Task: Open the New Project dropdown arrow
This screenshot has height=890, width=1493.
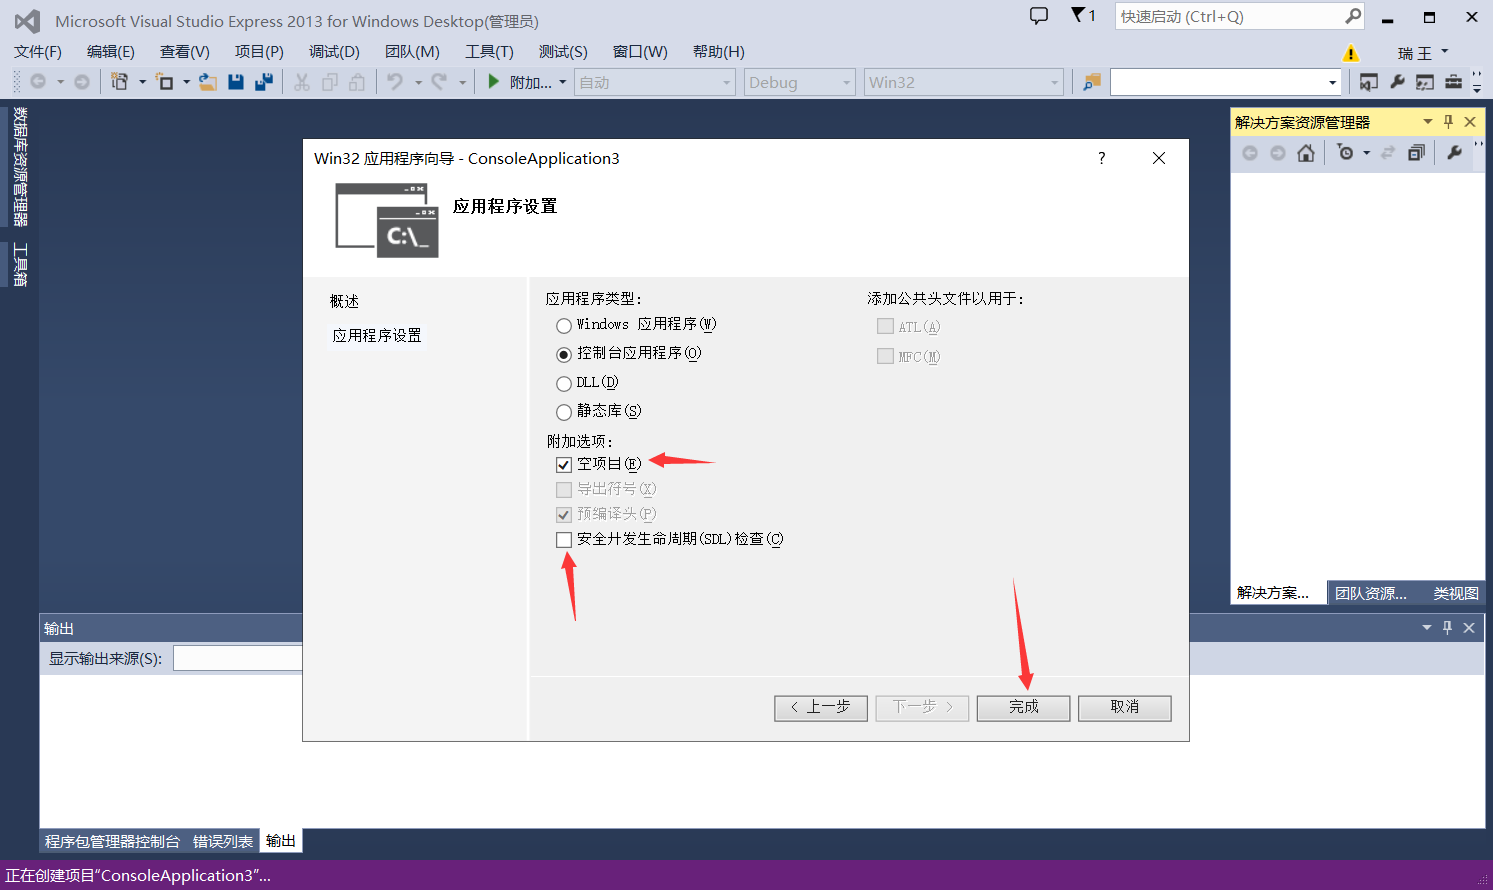Action: click(142, 82)
